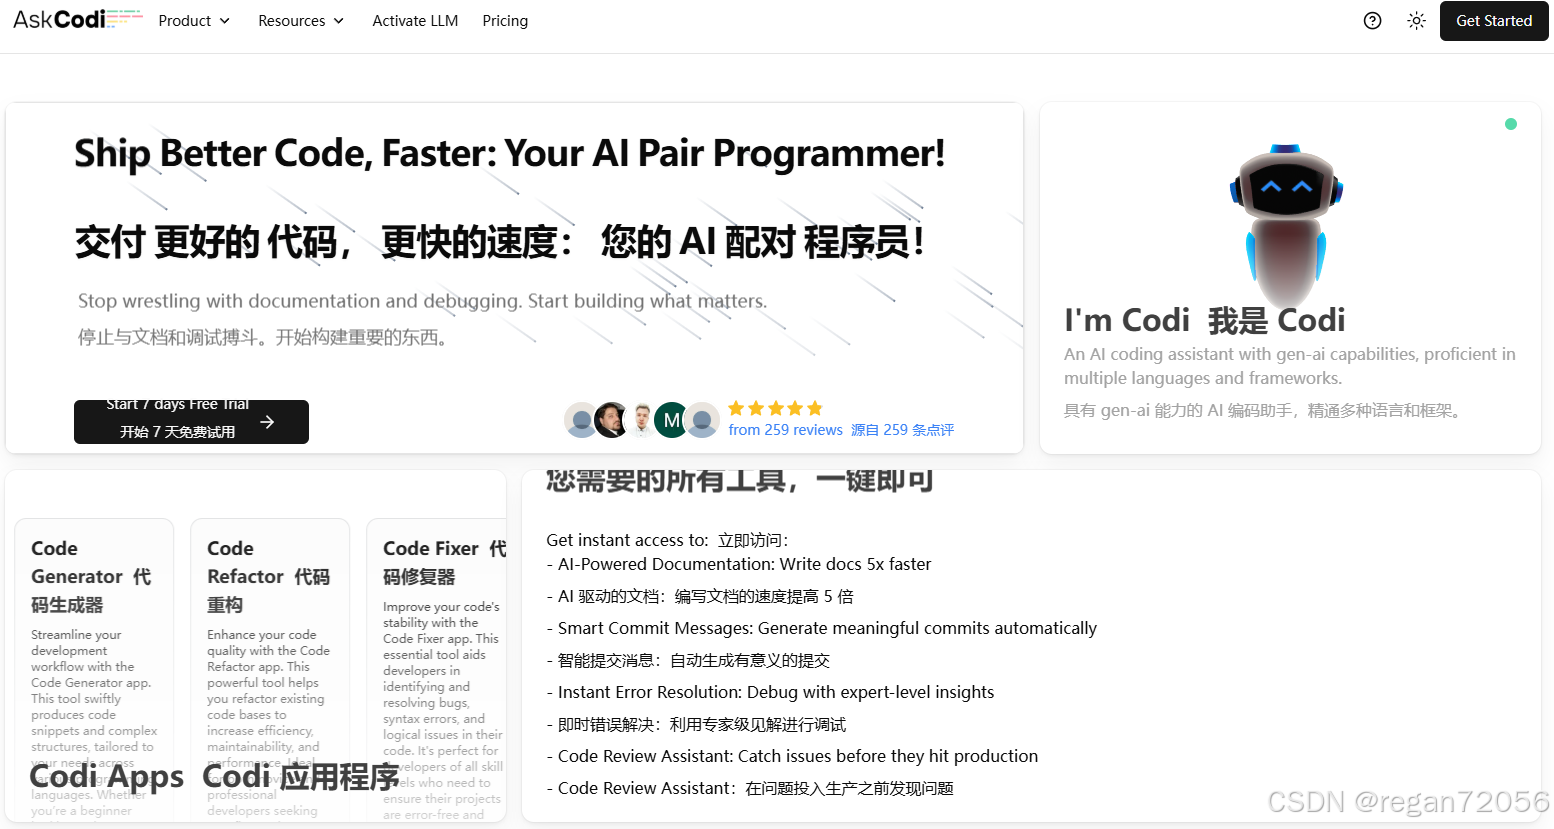This screenshot has width=1554, height=829.
Task: Click 'Ship Better Code, Faster' headline
Action: [509, 154]
